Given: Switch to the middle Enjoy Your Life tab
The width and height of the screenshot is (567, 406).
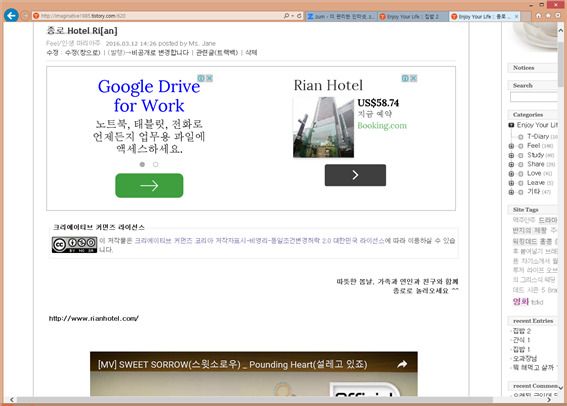Looking at the screenshot, I should [413, 16].
